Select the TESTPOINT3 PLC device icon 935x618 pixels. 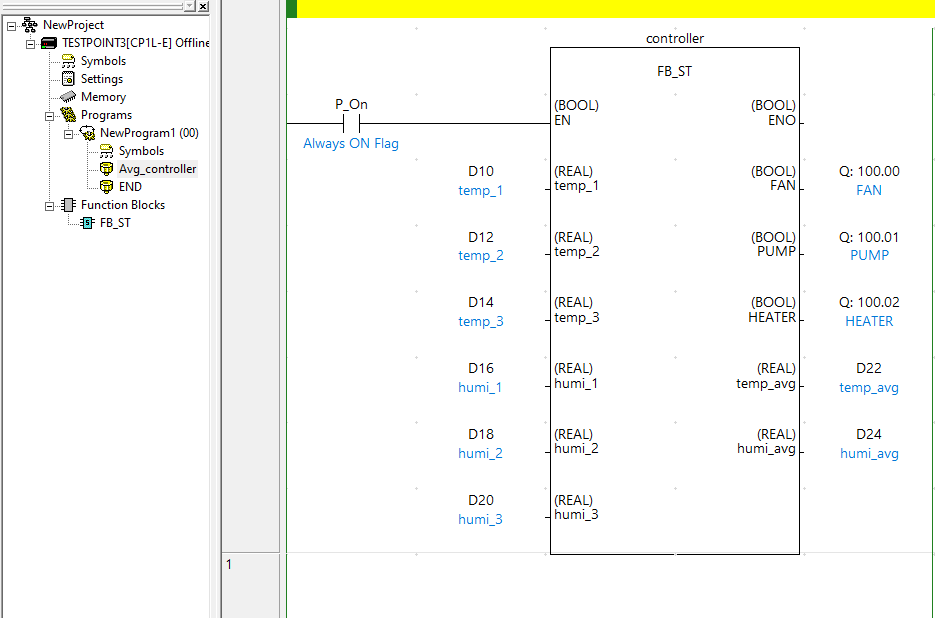coord(49,43)
